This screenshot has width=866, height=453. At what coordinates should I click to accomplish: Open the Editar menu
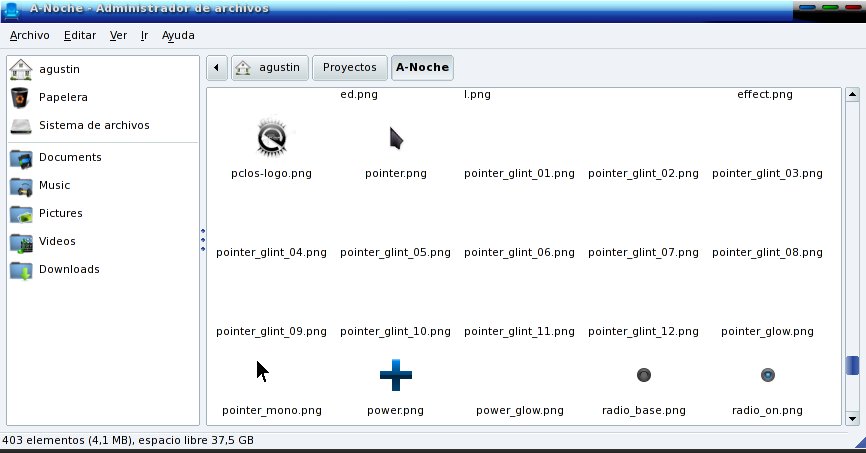point(79,35)
